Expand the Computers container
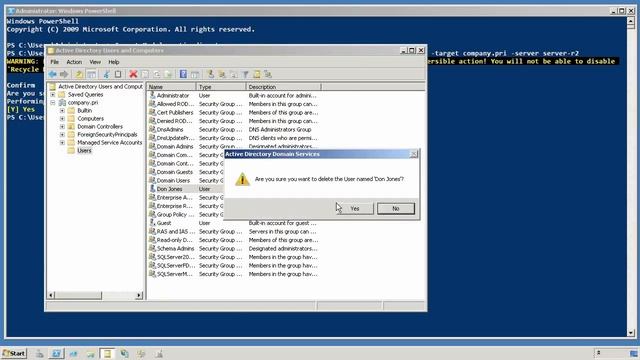 tap(62, 118)
